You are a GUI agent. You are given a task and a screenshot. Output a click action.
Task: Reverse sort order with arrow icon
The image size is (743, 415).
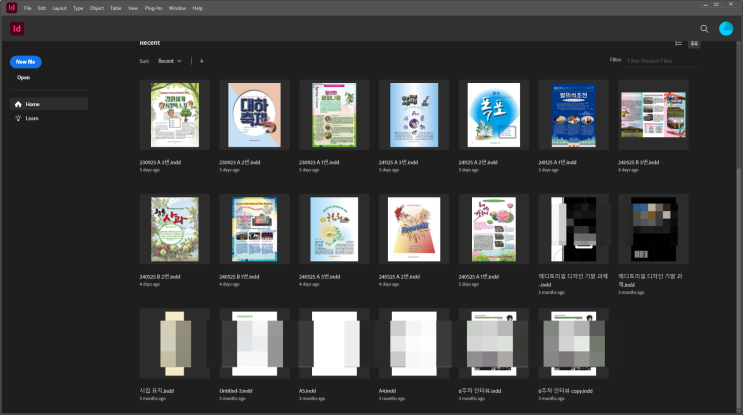click(201, 61)
